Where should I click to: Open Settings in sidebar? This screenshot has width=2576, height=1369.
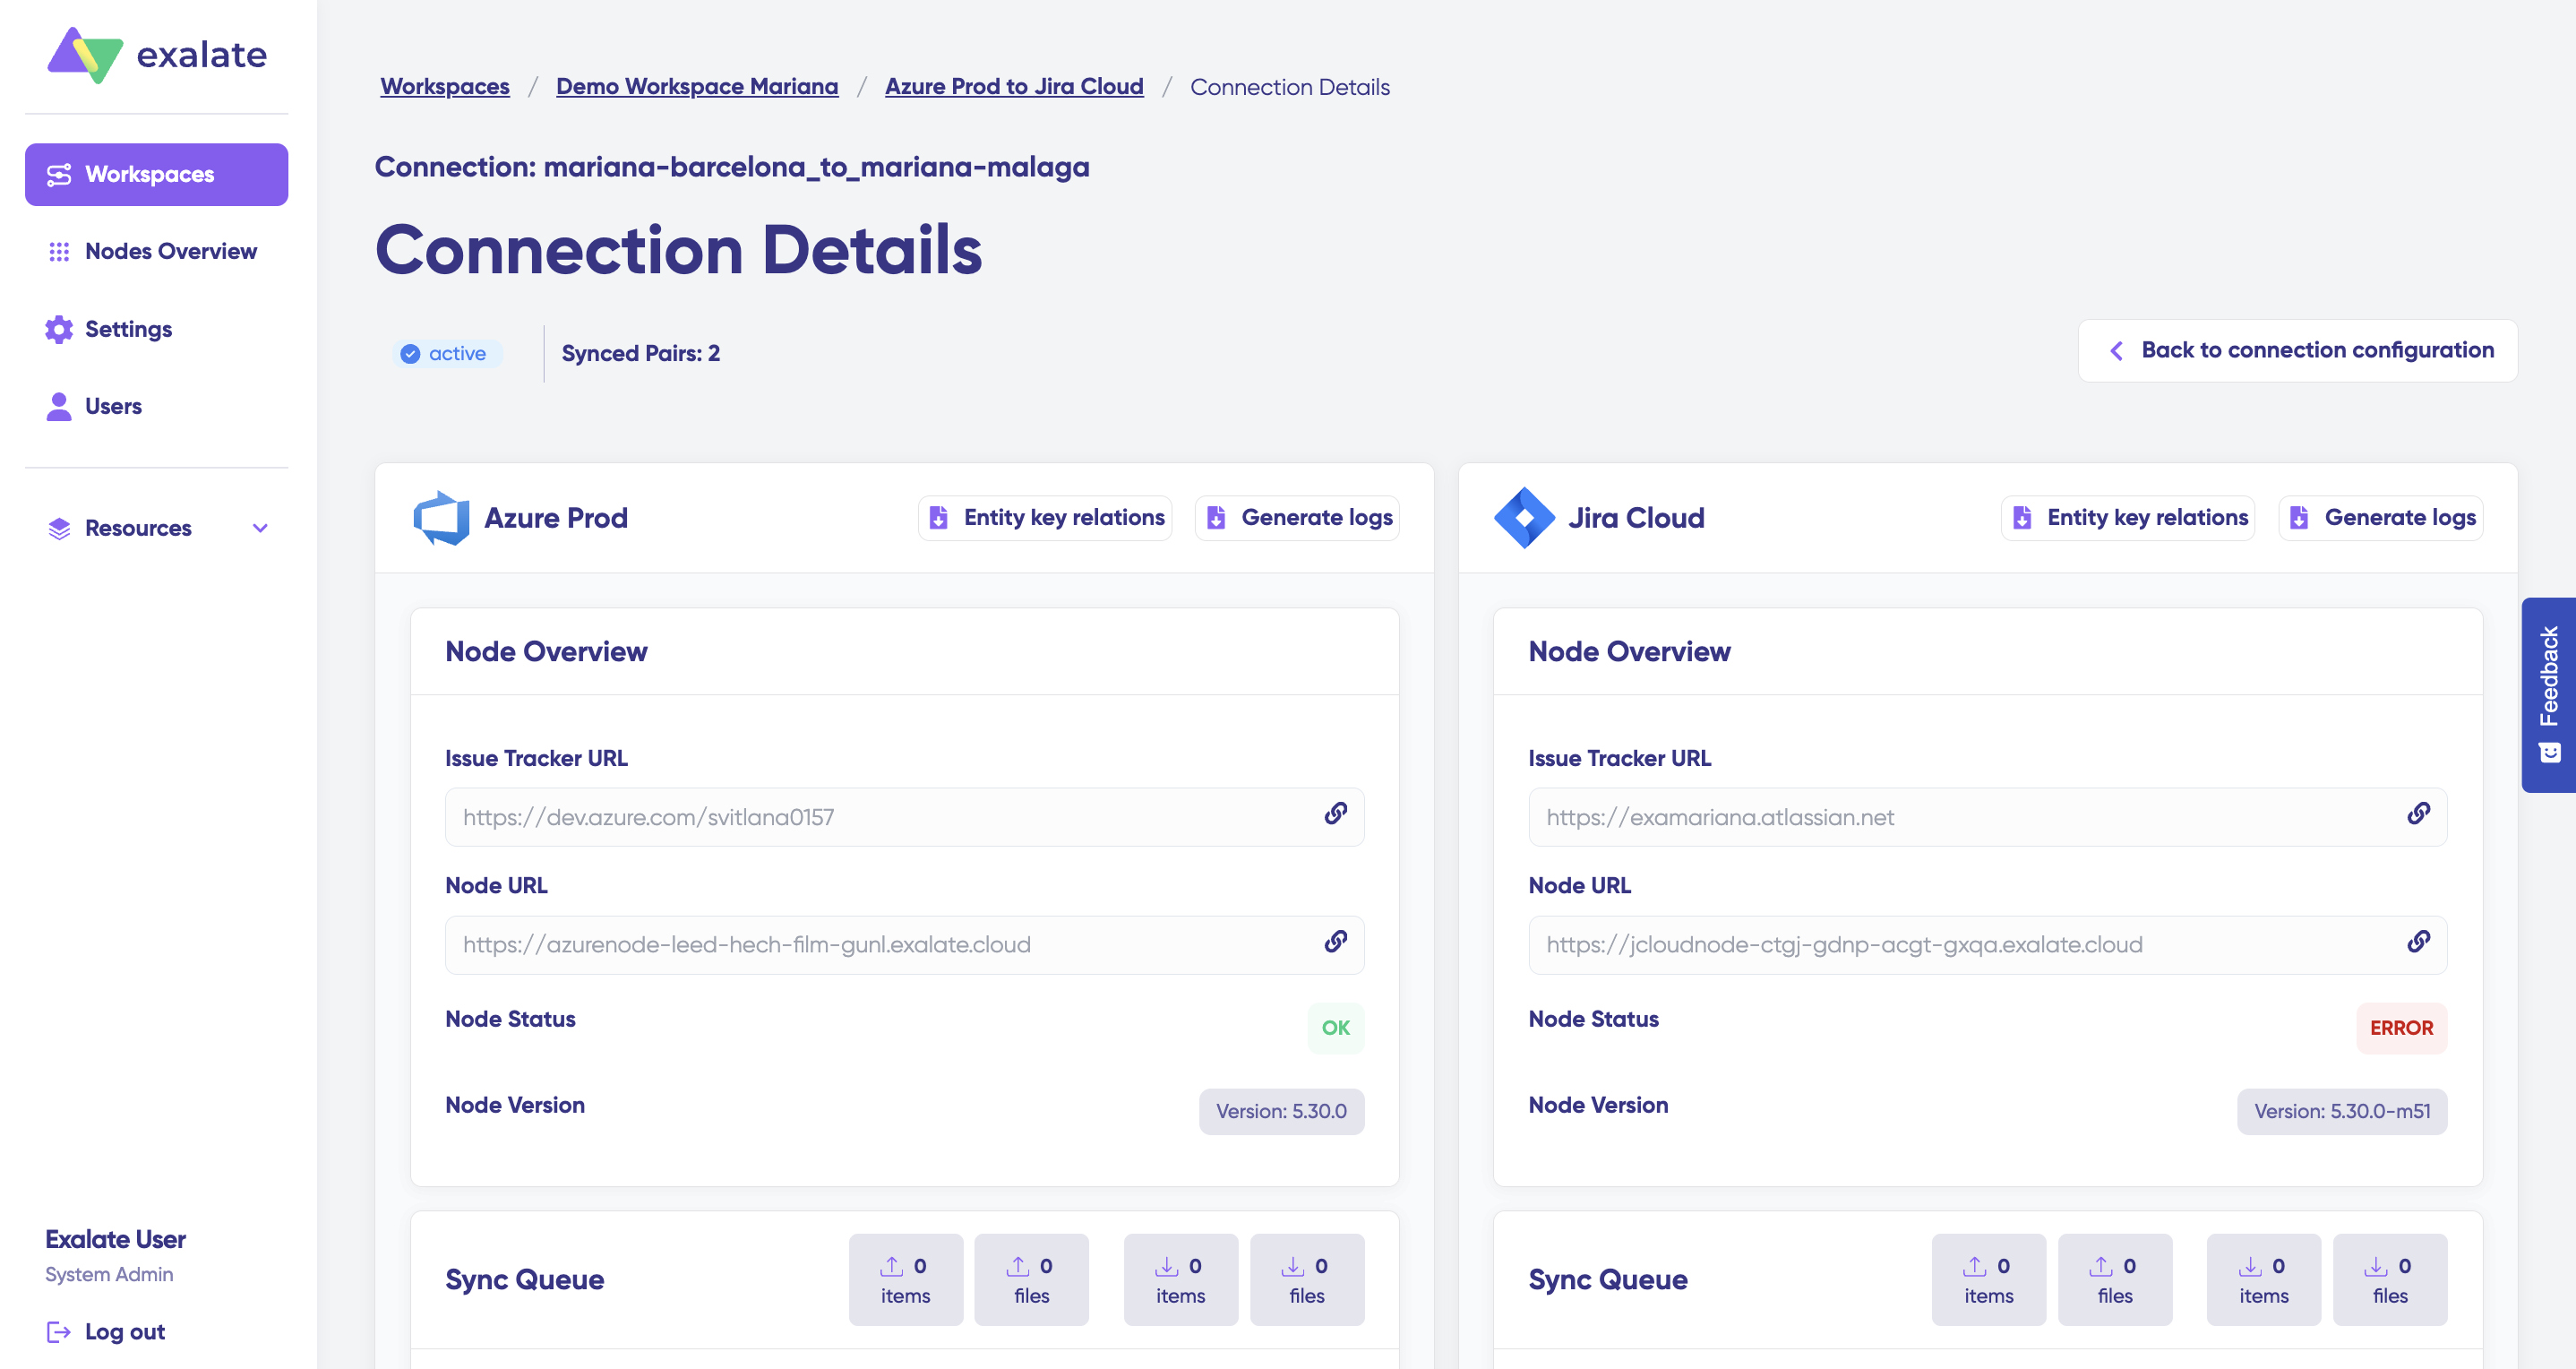tap(128, 329)
